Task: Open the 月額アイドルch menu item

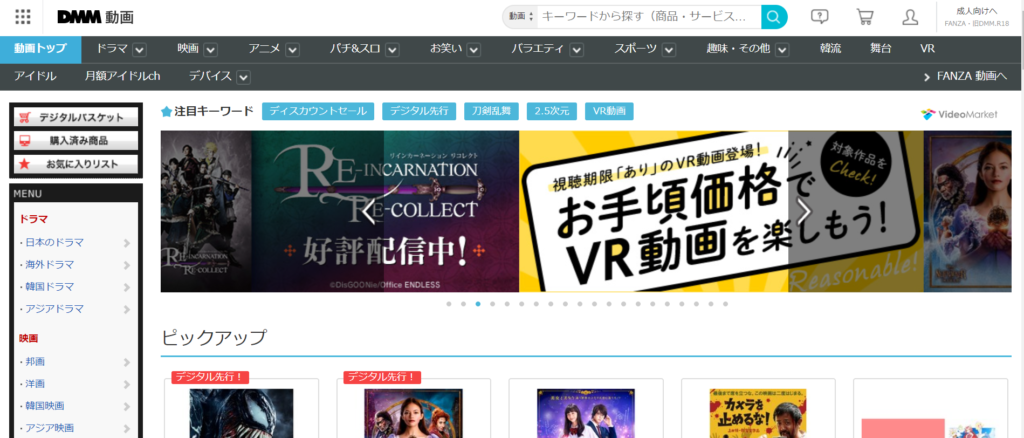Action: coord(122,76)
